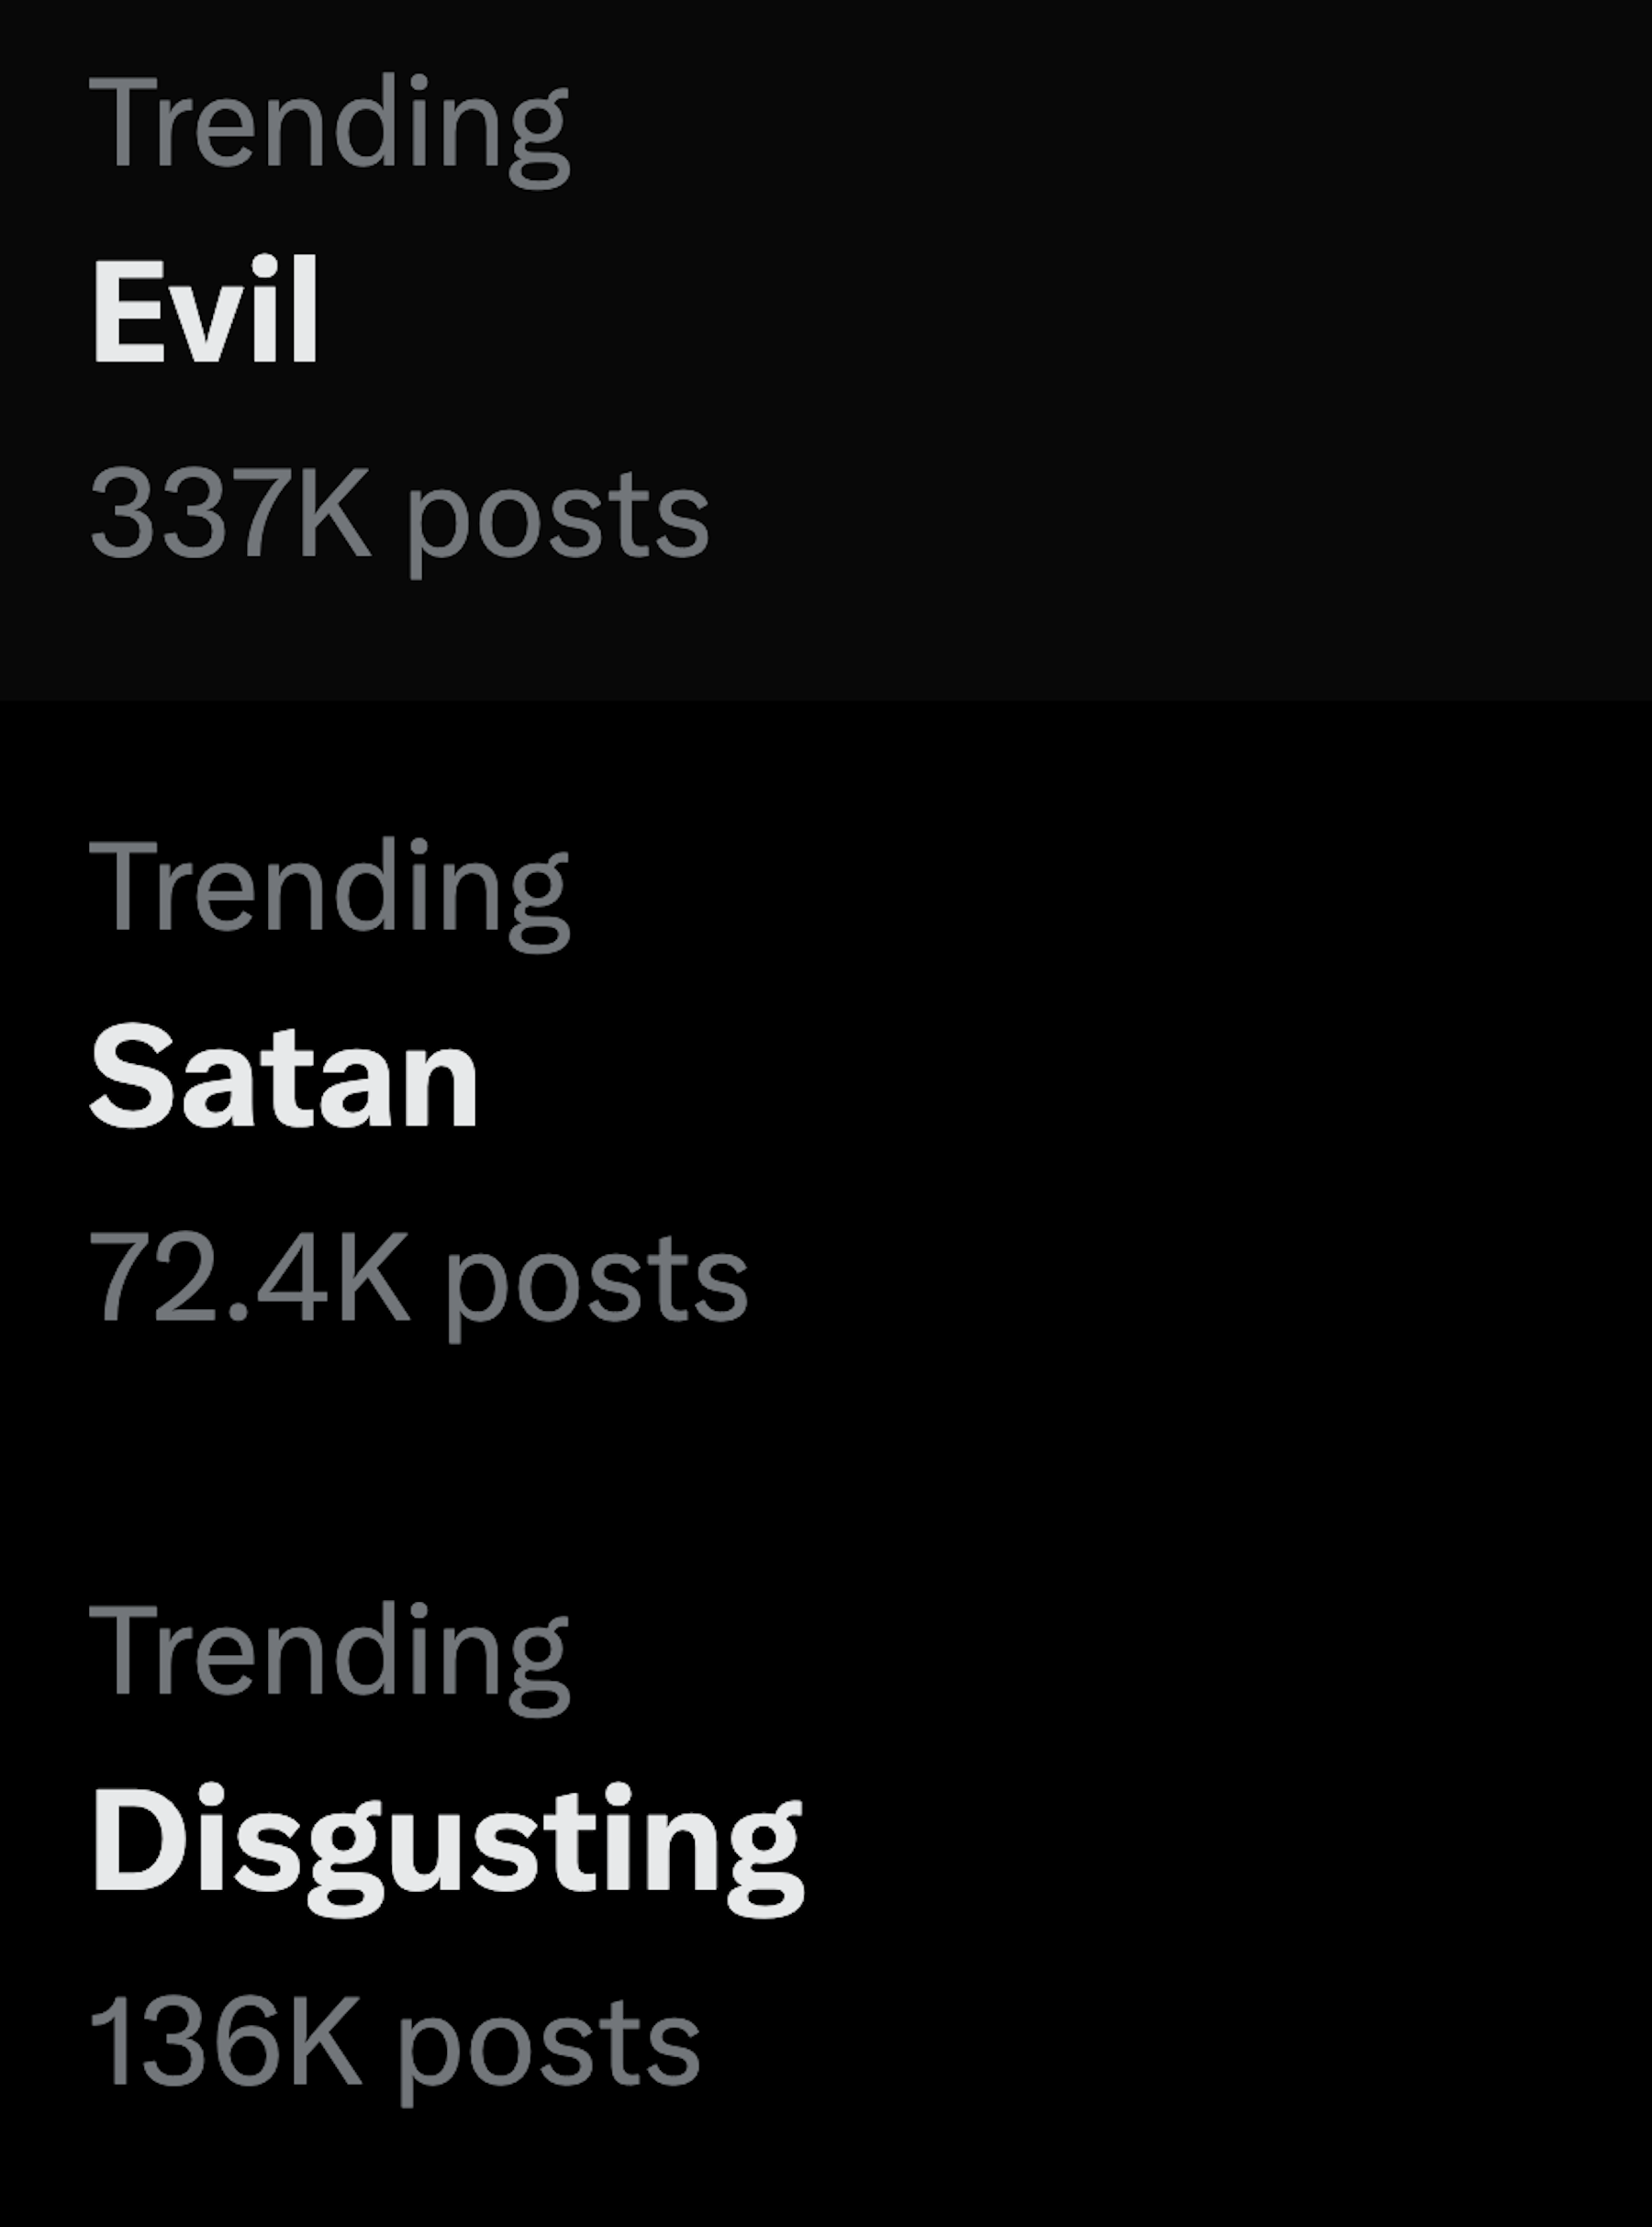Image resolution: width=1652 pixels, height=2227 pixels.
Task: Open the Evil trending topic
Action: tap(205, 310)
